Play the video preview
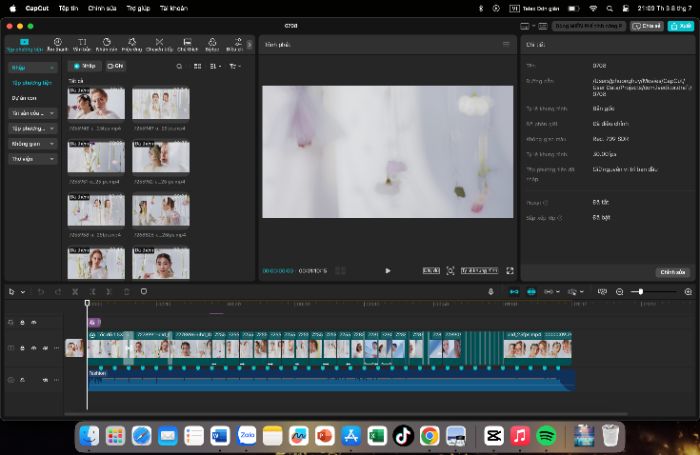 388,271
